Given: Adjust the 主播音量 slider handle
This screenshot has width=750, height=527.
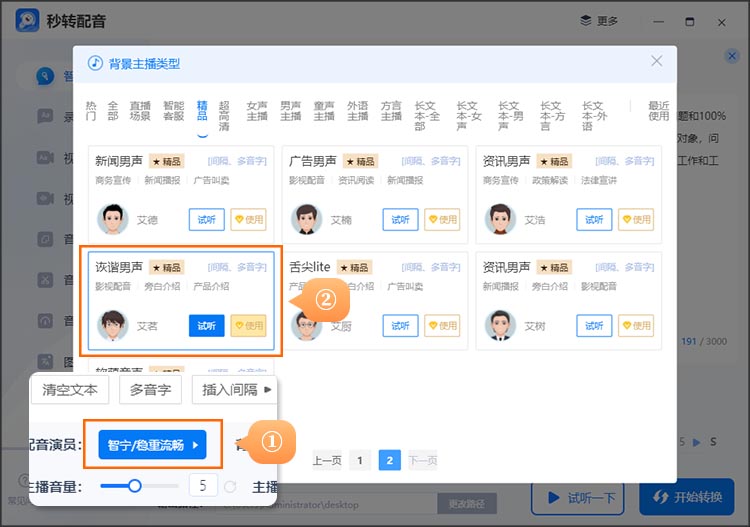Looking at the screenshot, I should point(134,486).
